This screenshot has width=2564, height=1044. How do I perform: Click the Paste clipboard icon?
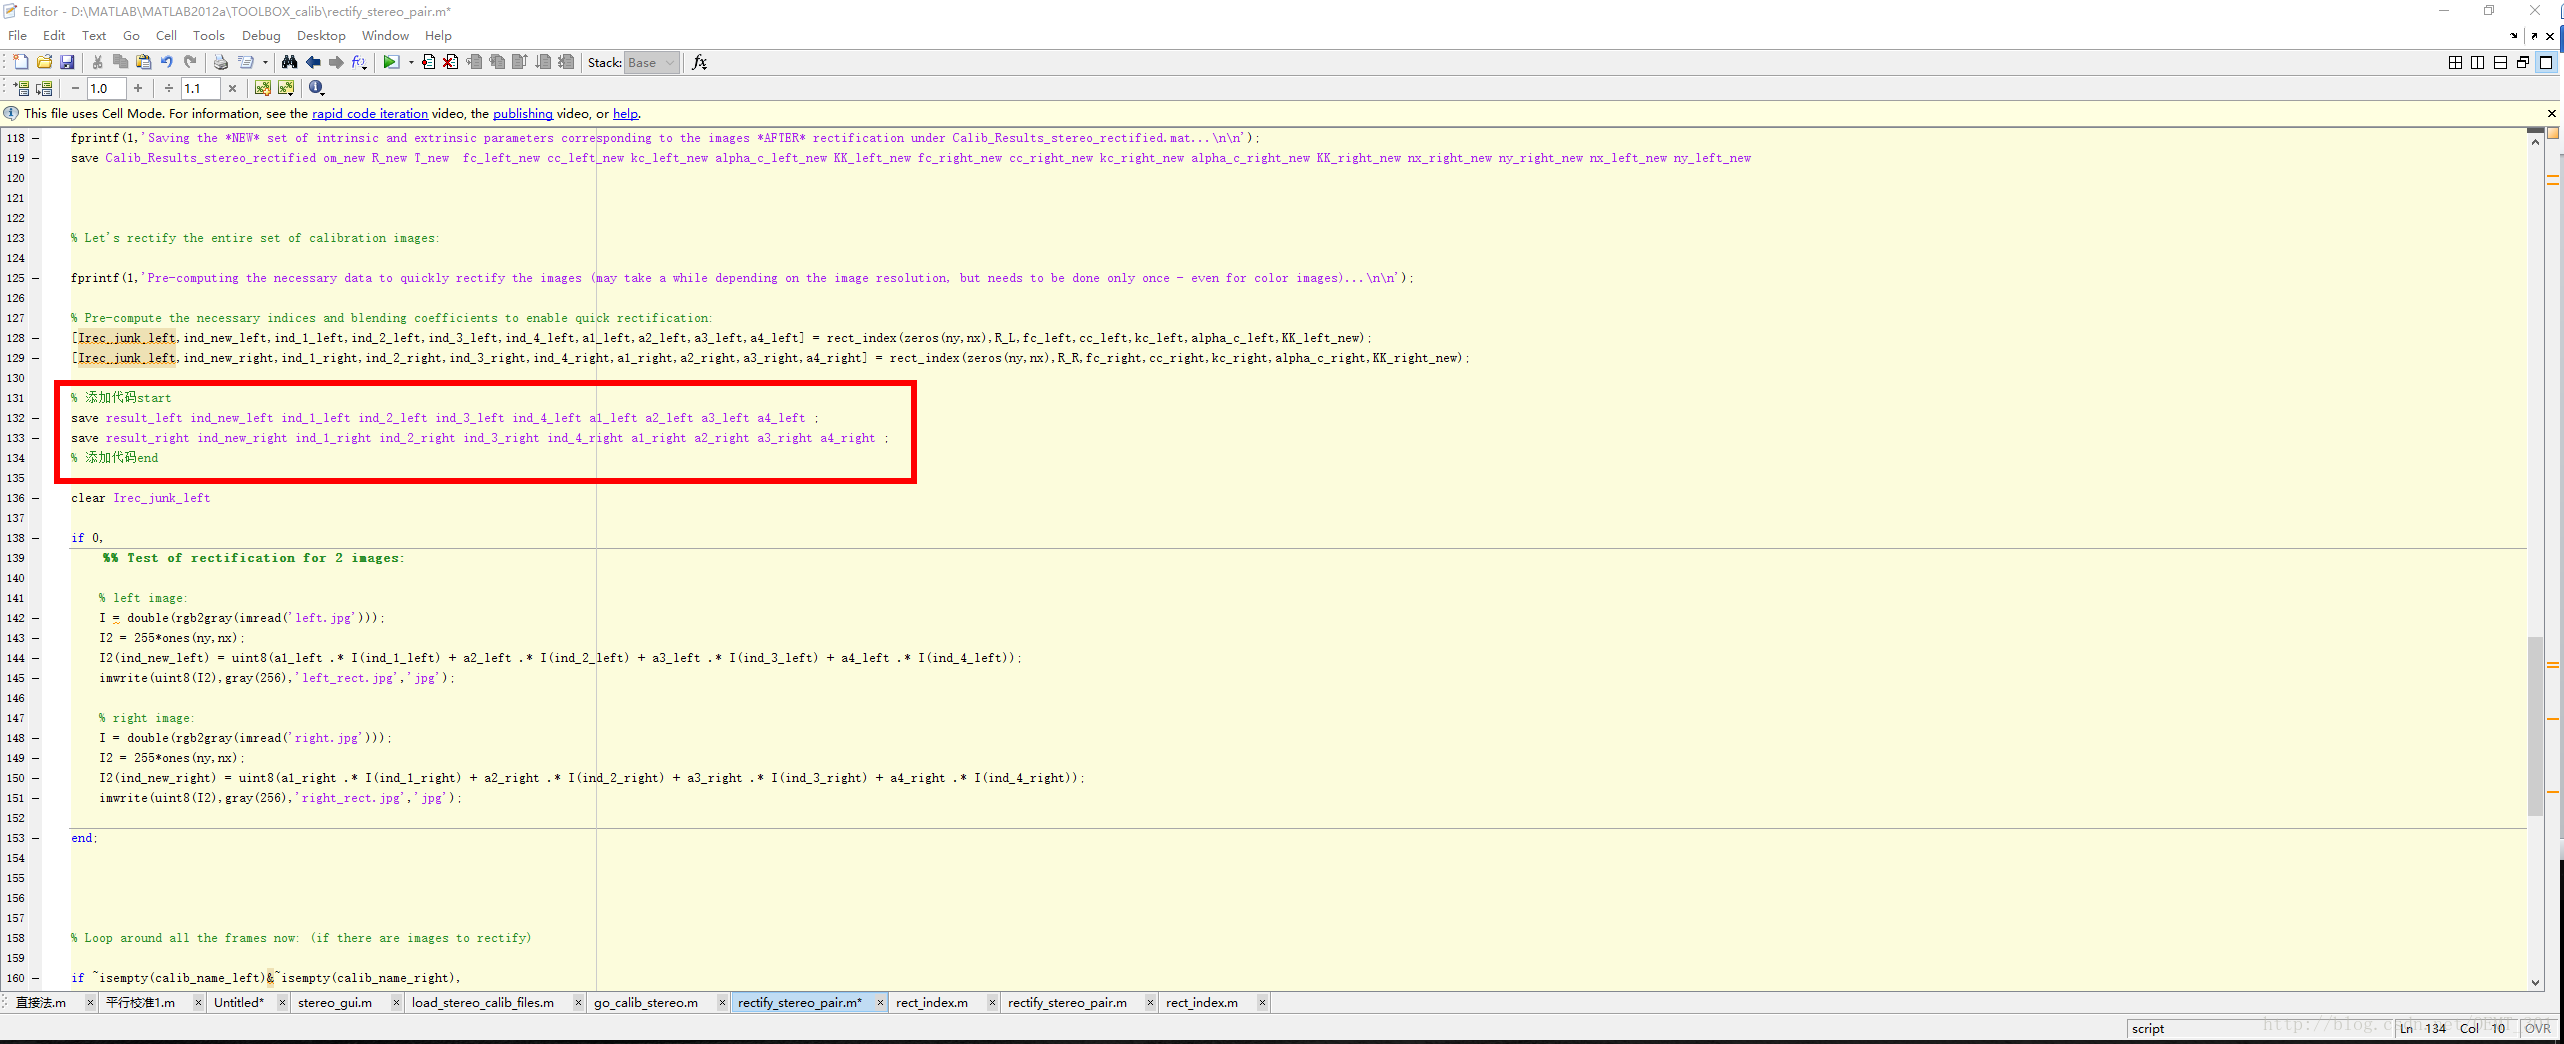(x=143, y=62)
